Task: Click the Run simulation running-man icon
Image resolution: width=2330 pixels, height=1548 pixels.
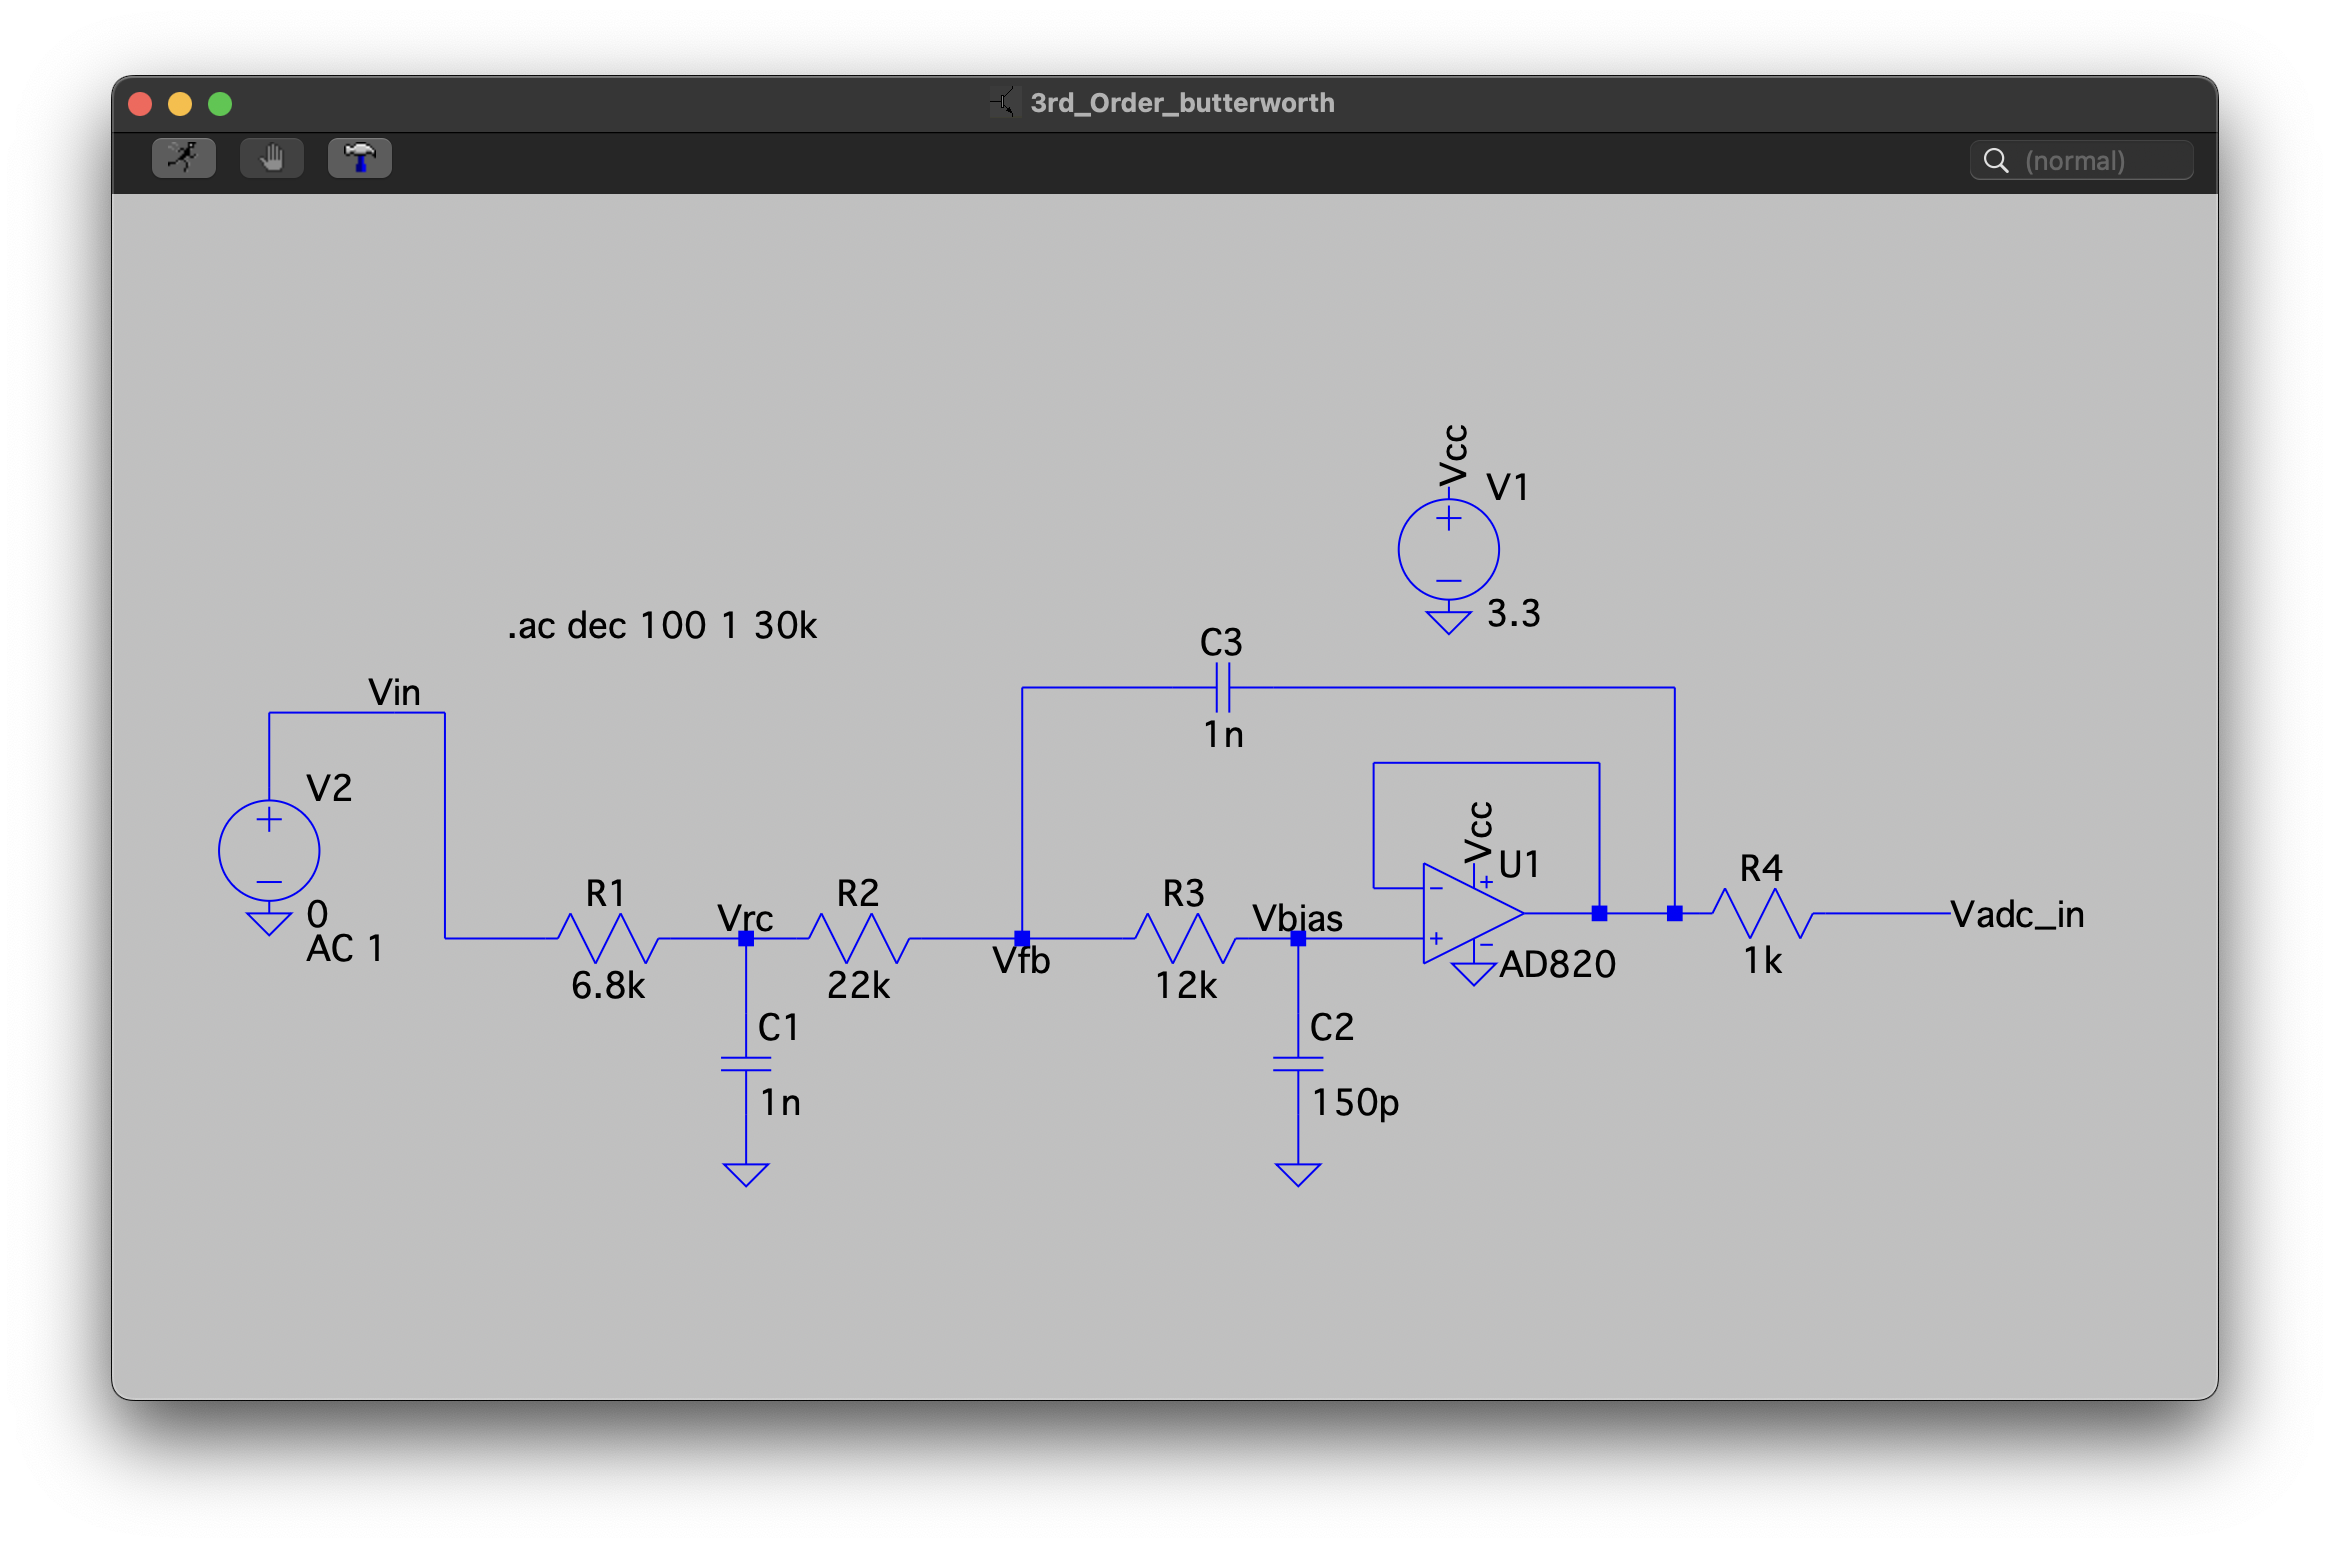Action: 183,158
